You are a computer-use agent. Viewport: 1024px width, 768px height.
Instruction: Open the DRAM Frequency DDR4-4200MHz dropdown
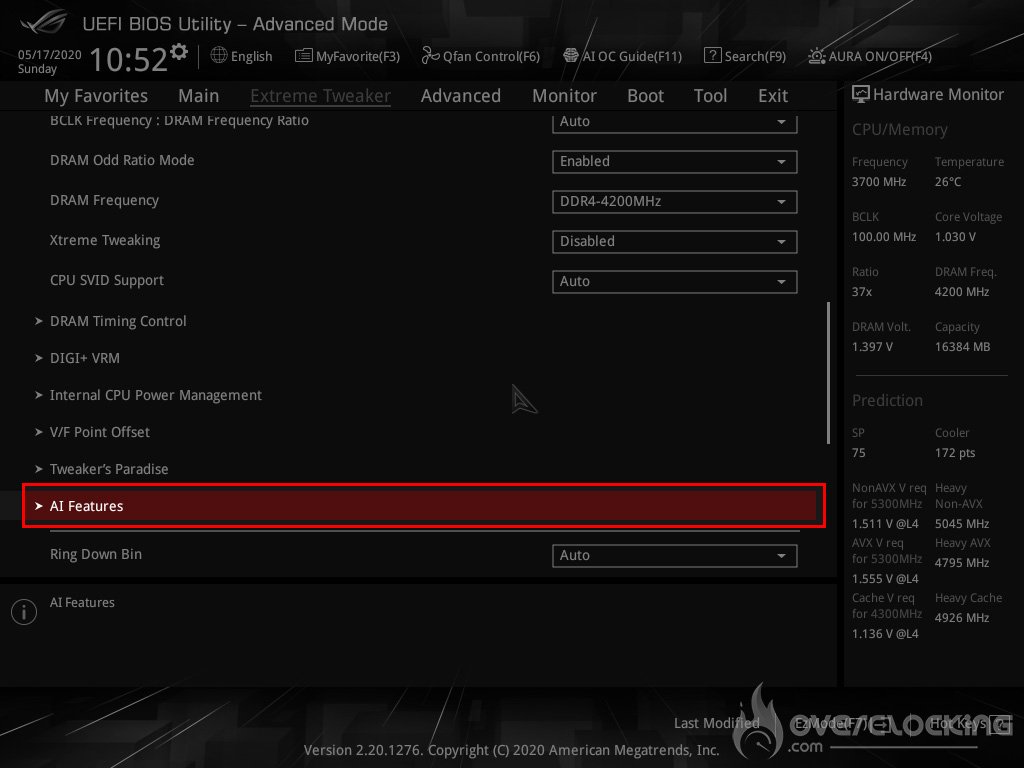[x=674, y=201]
